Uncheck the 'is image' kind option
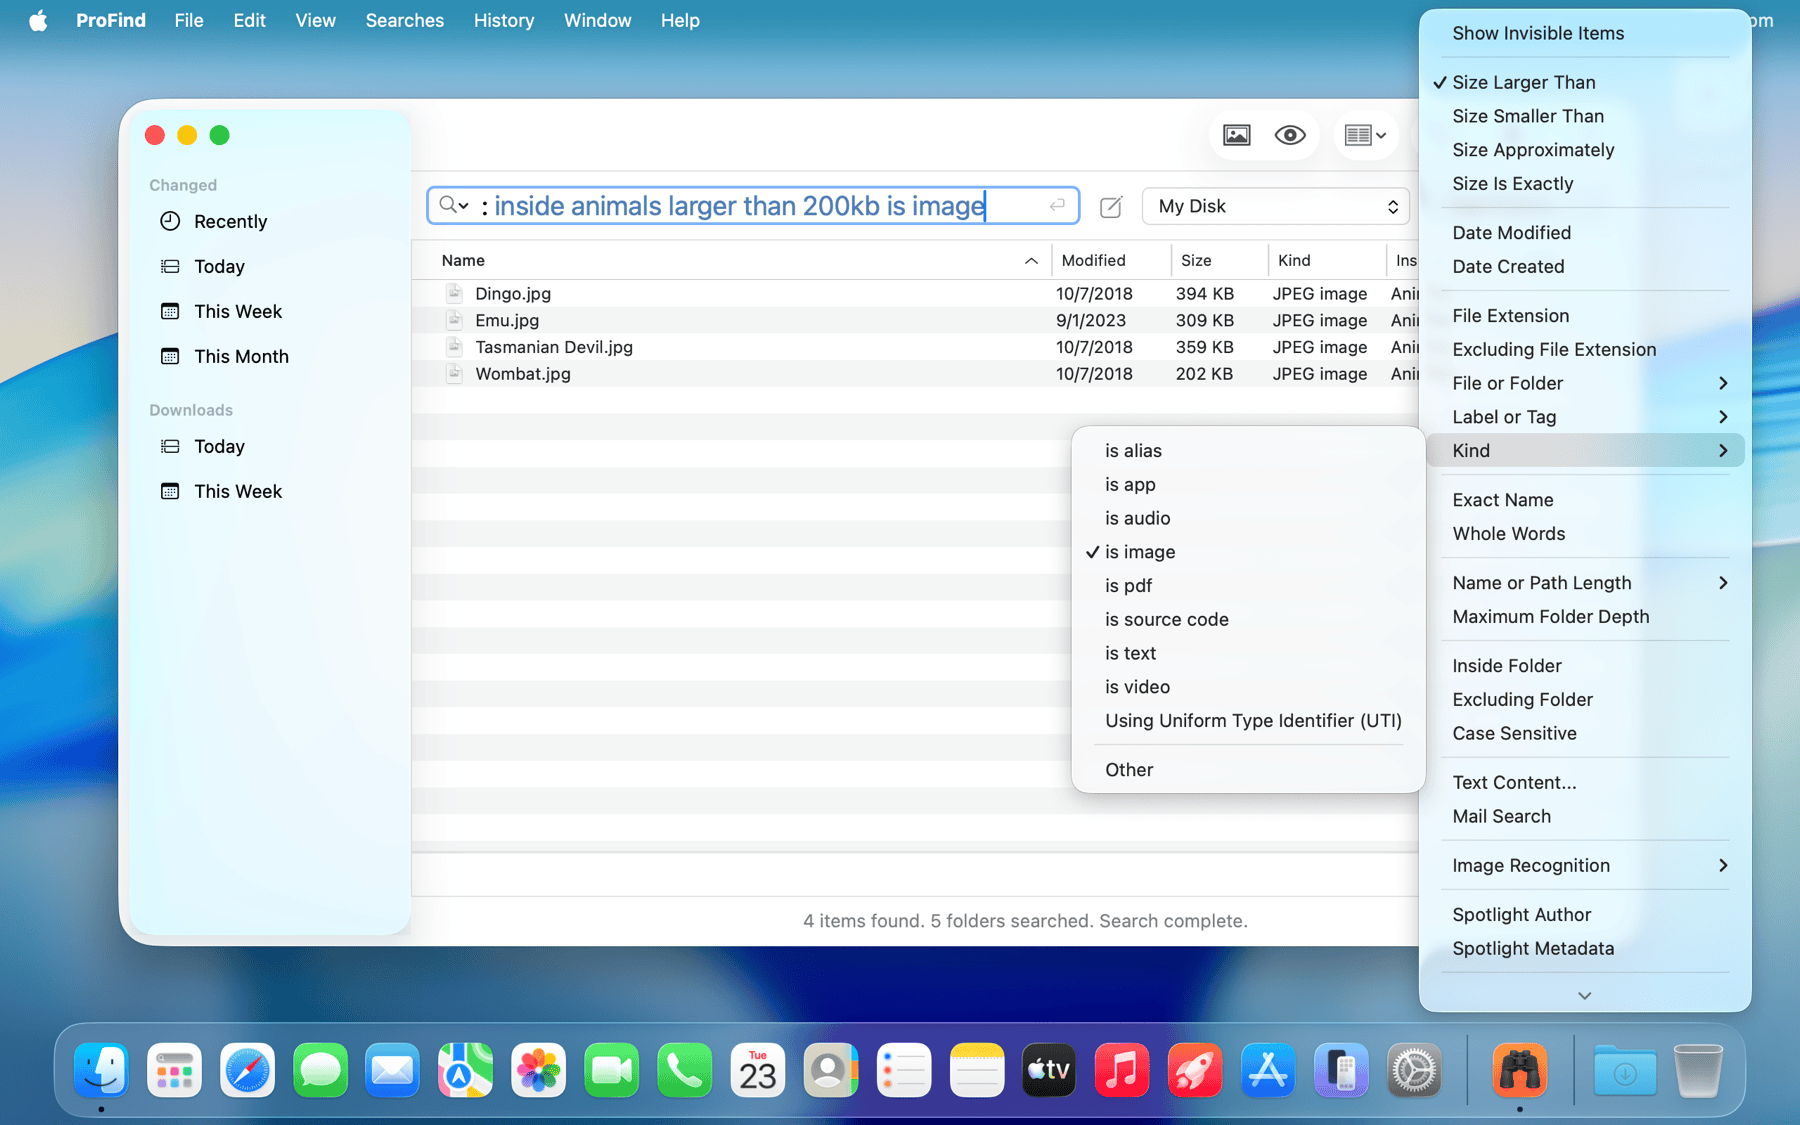The width and height of the screenshot is (1800, 1125). pos(1248,552)
